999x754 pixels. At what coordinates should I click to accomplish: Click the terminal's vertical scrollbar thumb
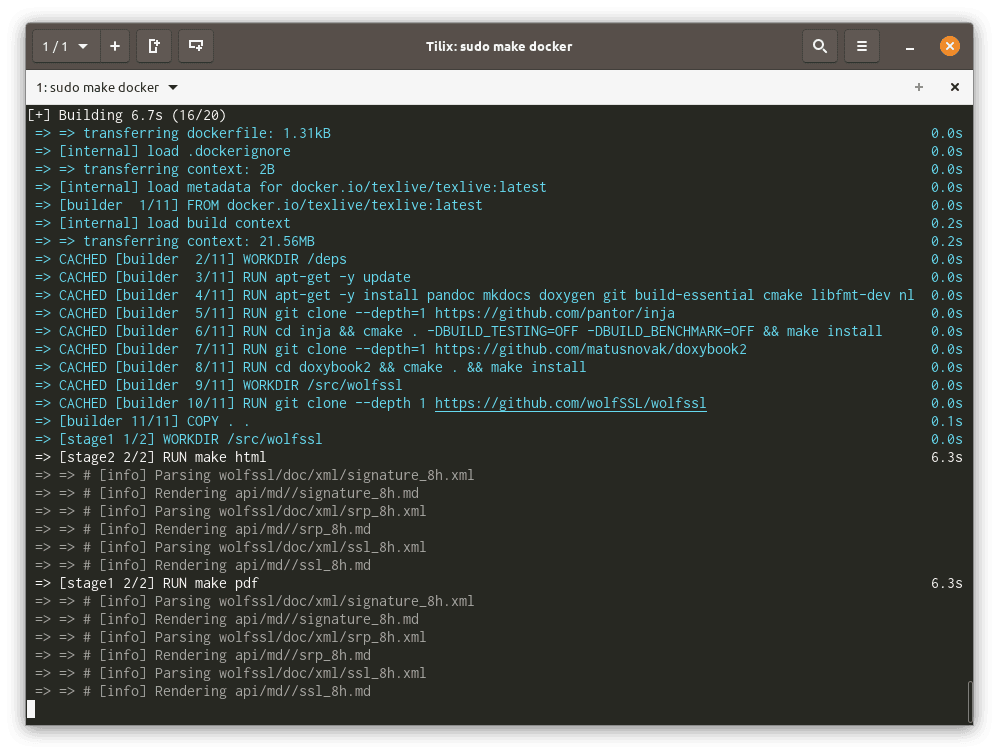pyautogui.click(x=969, y=701)
